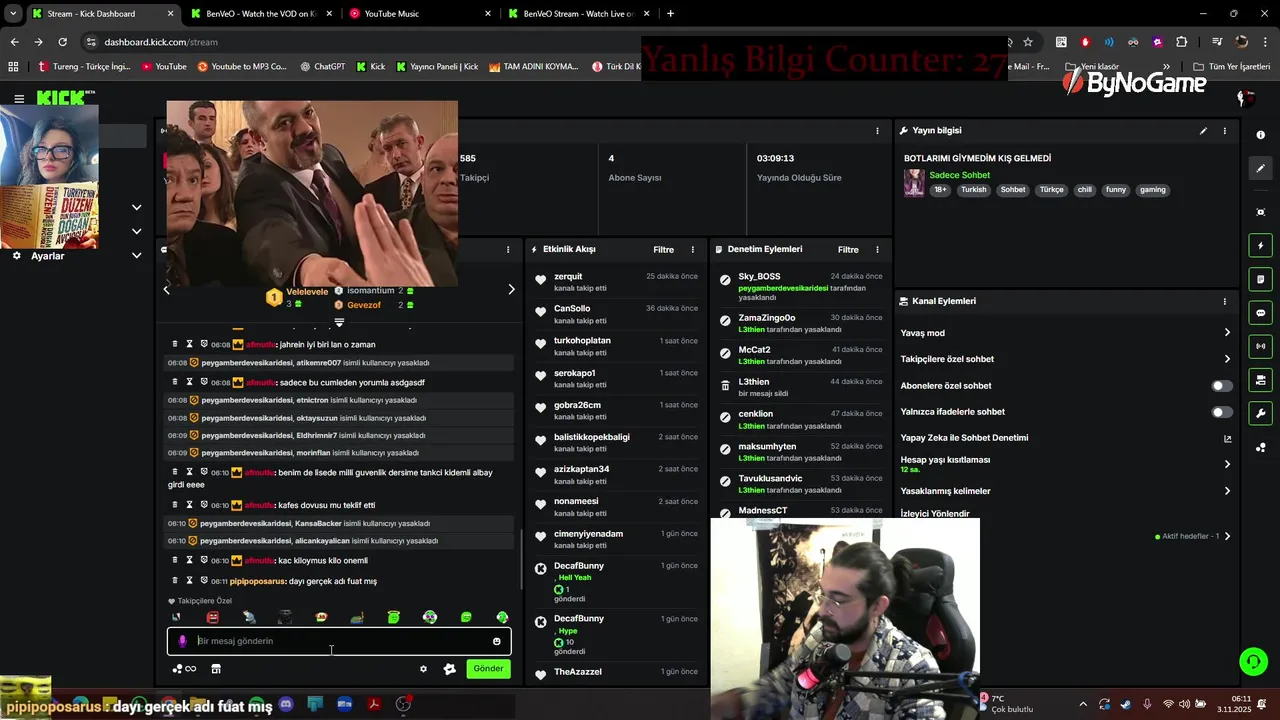Toggle the wrench panel icon in sidebar
The width and height of the screenshot is (1280, 720).
[x=1261, y=414]
